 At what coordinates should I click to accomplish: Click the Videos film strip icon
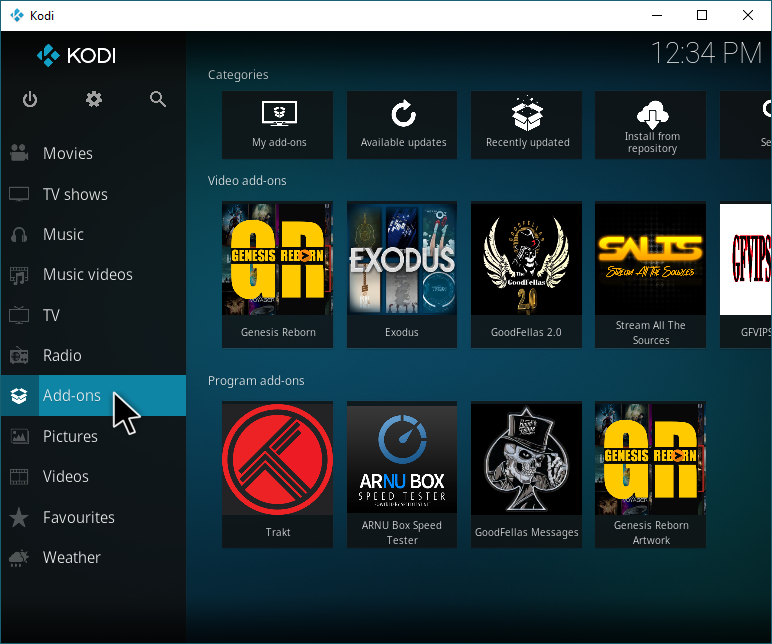click(19, 476)
